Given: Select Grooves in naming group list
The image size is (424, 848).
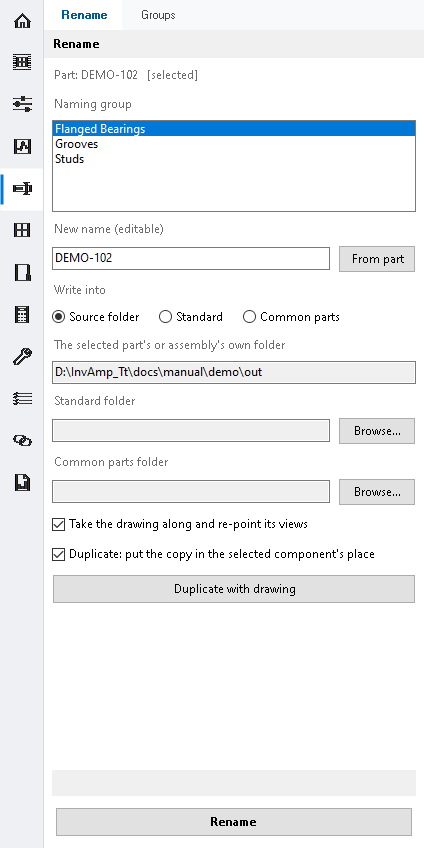Looking at the screenshot, I should click(234, 144).
